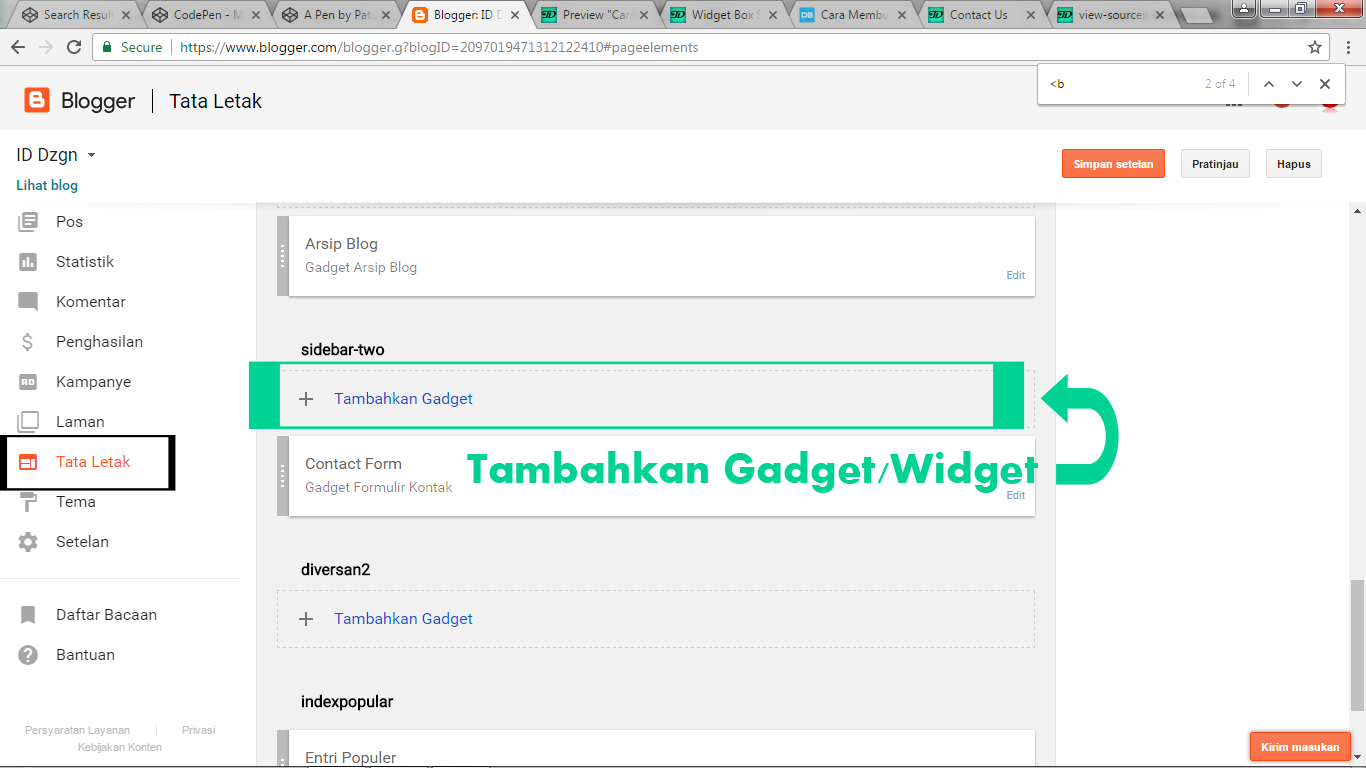The image size is (1366, 768).
Task: Click Kirim masukan button
Action: (x=1300, y=747)
